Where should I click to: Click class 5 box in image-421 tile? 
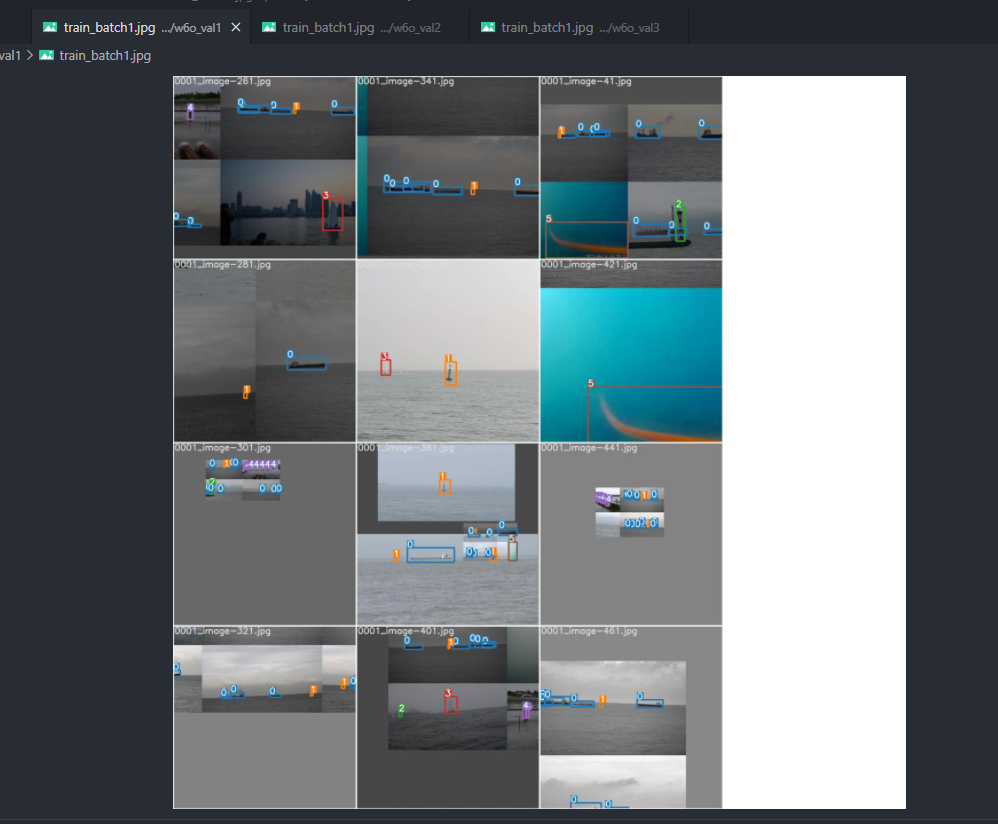(x=655, y=414)
